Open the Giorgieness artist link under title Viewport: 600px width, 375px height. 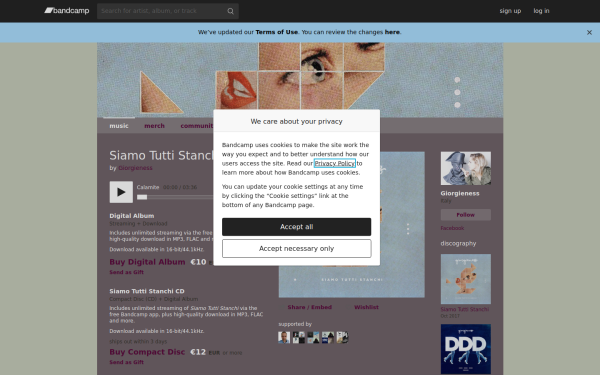(135, 168)
